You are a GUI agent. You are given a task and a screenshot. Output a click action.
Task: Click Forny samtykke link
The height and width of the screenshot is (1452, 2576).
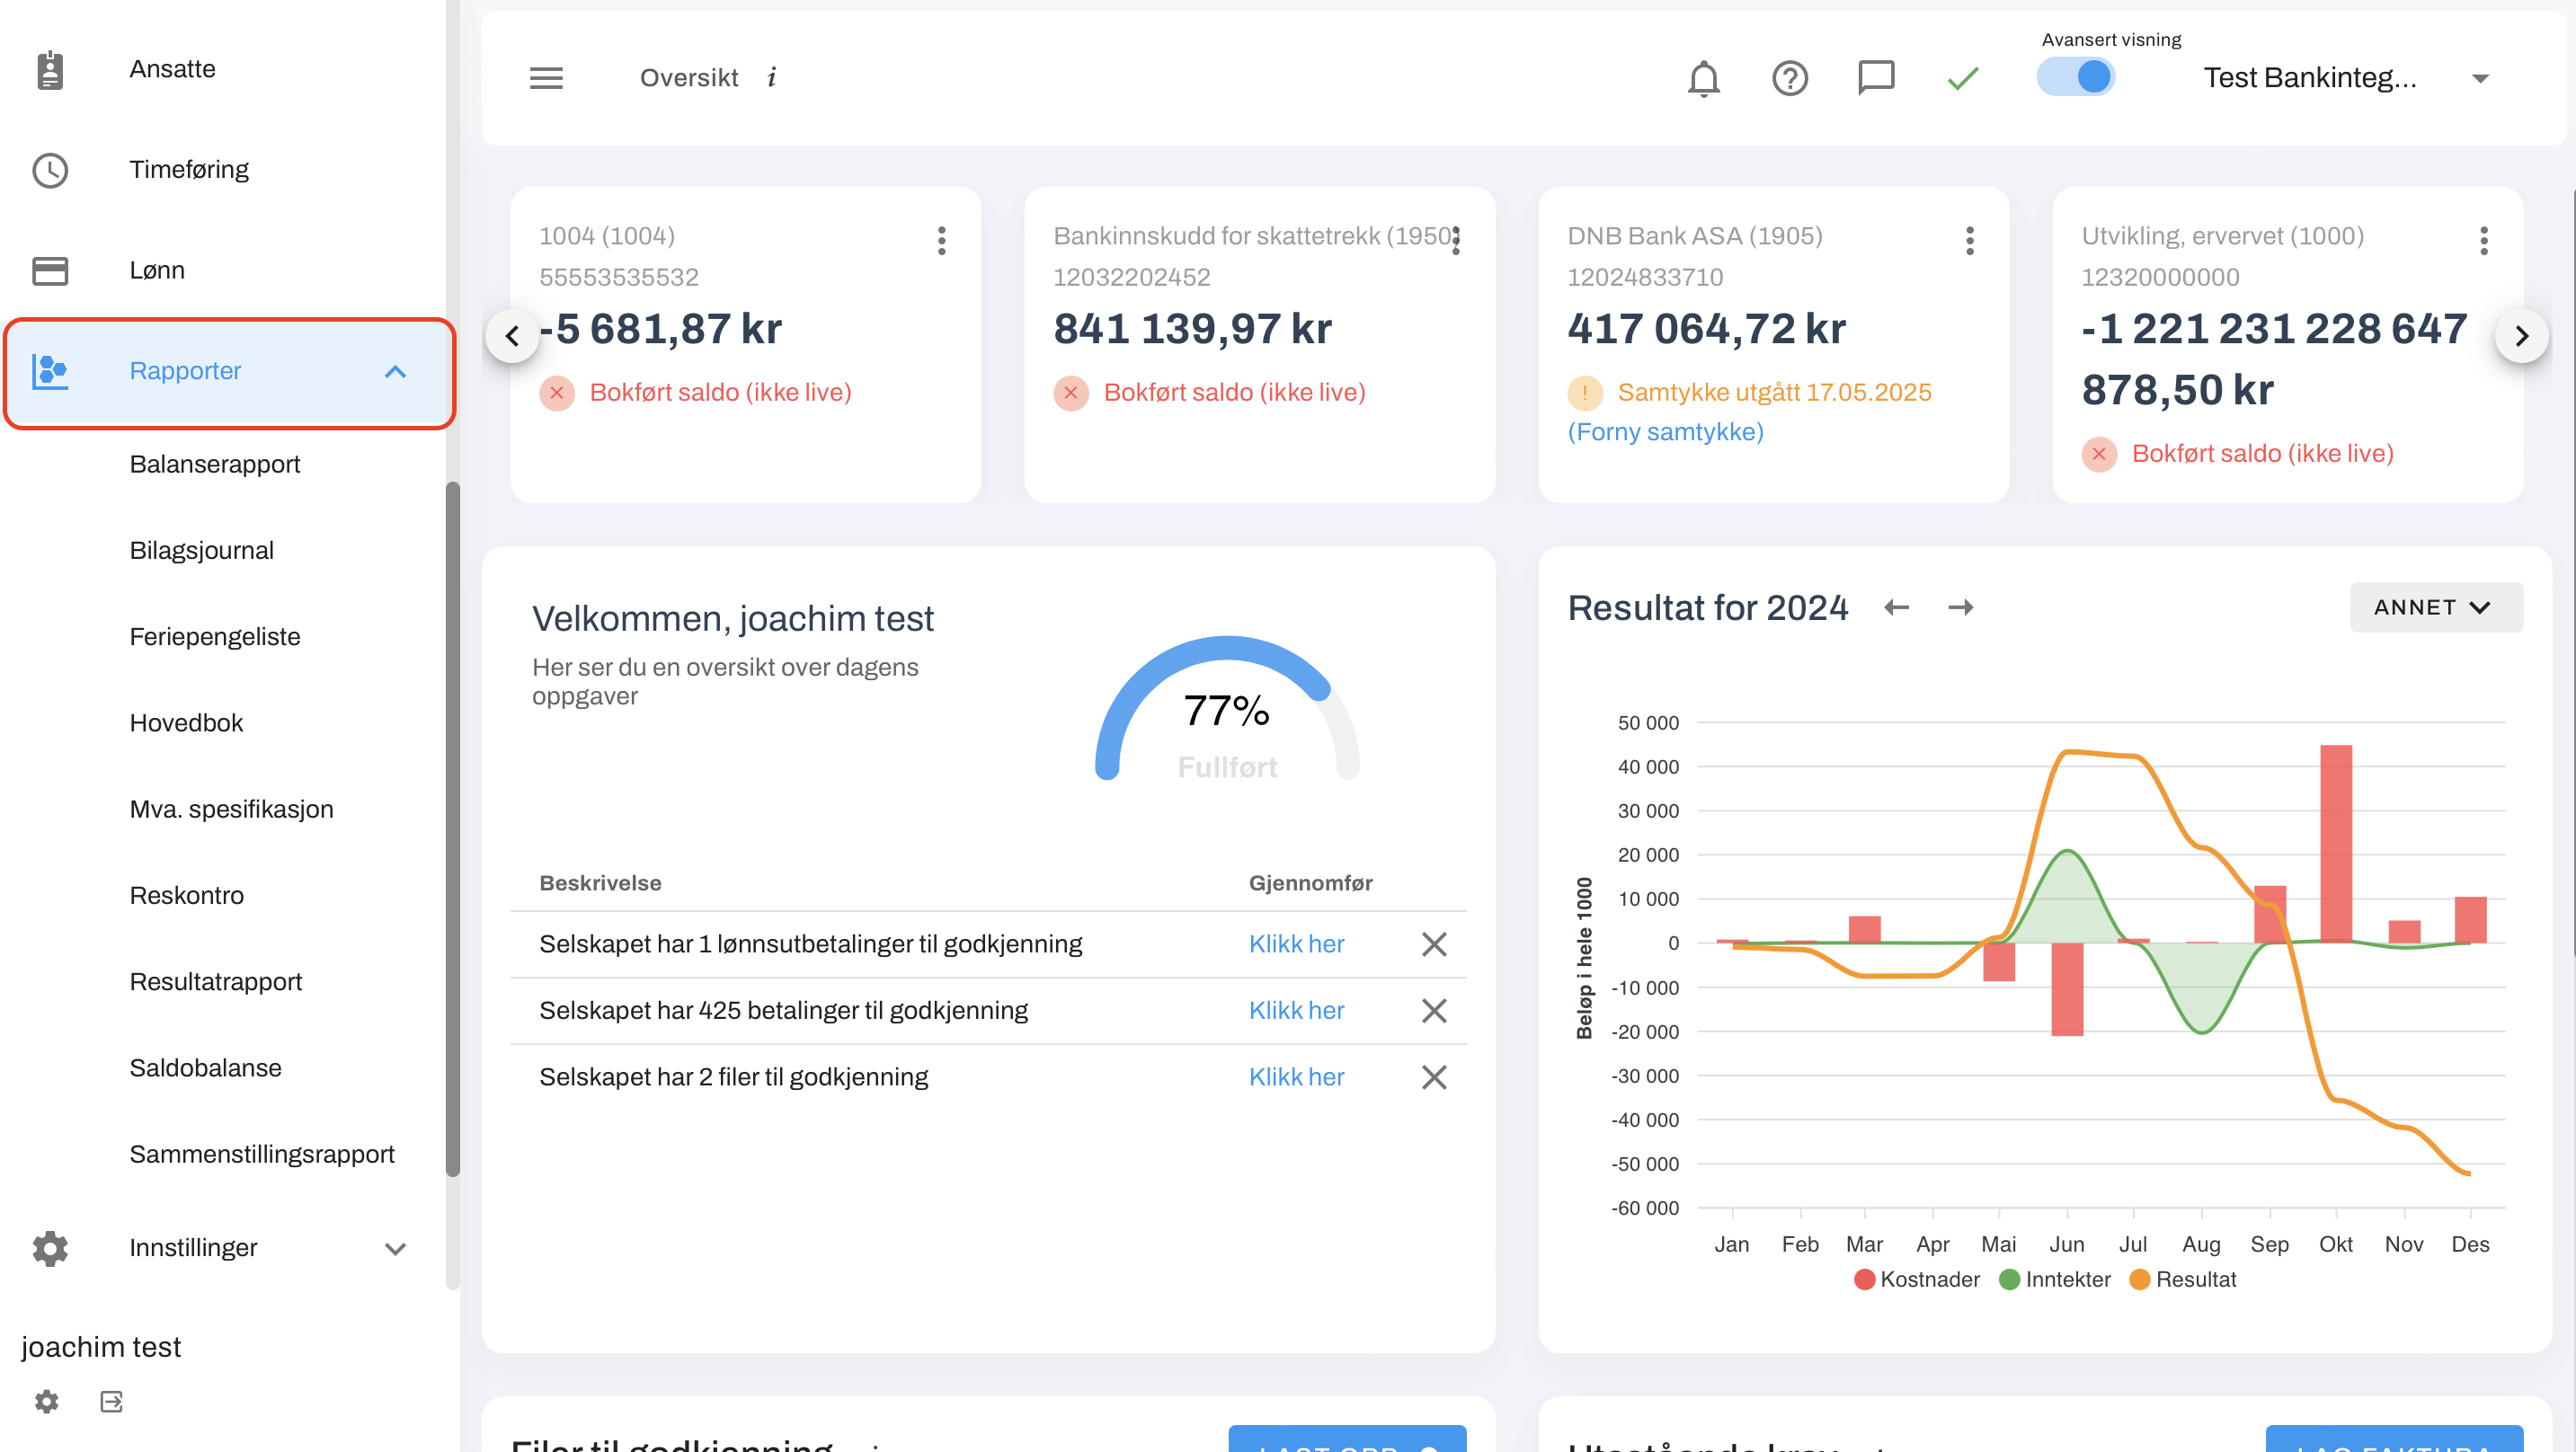pyautogui.click(x=1665, y=432)
